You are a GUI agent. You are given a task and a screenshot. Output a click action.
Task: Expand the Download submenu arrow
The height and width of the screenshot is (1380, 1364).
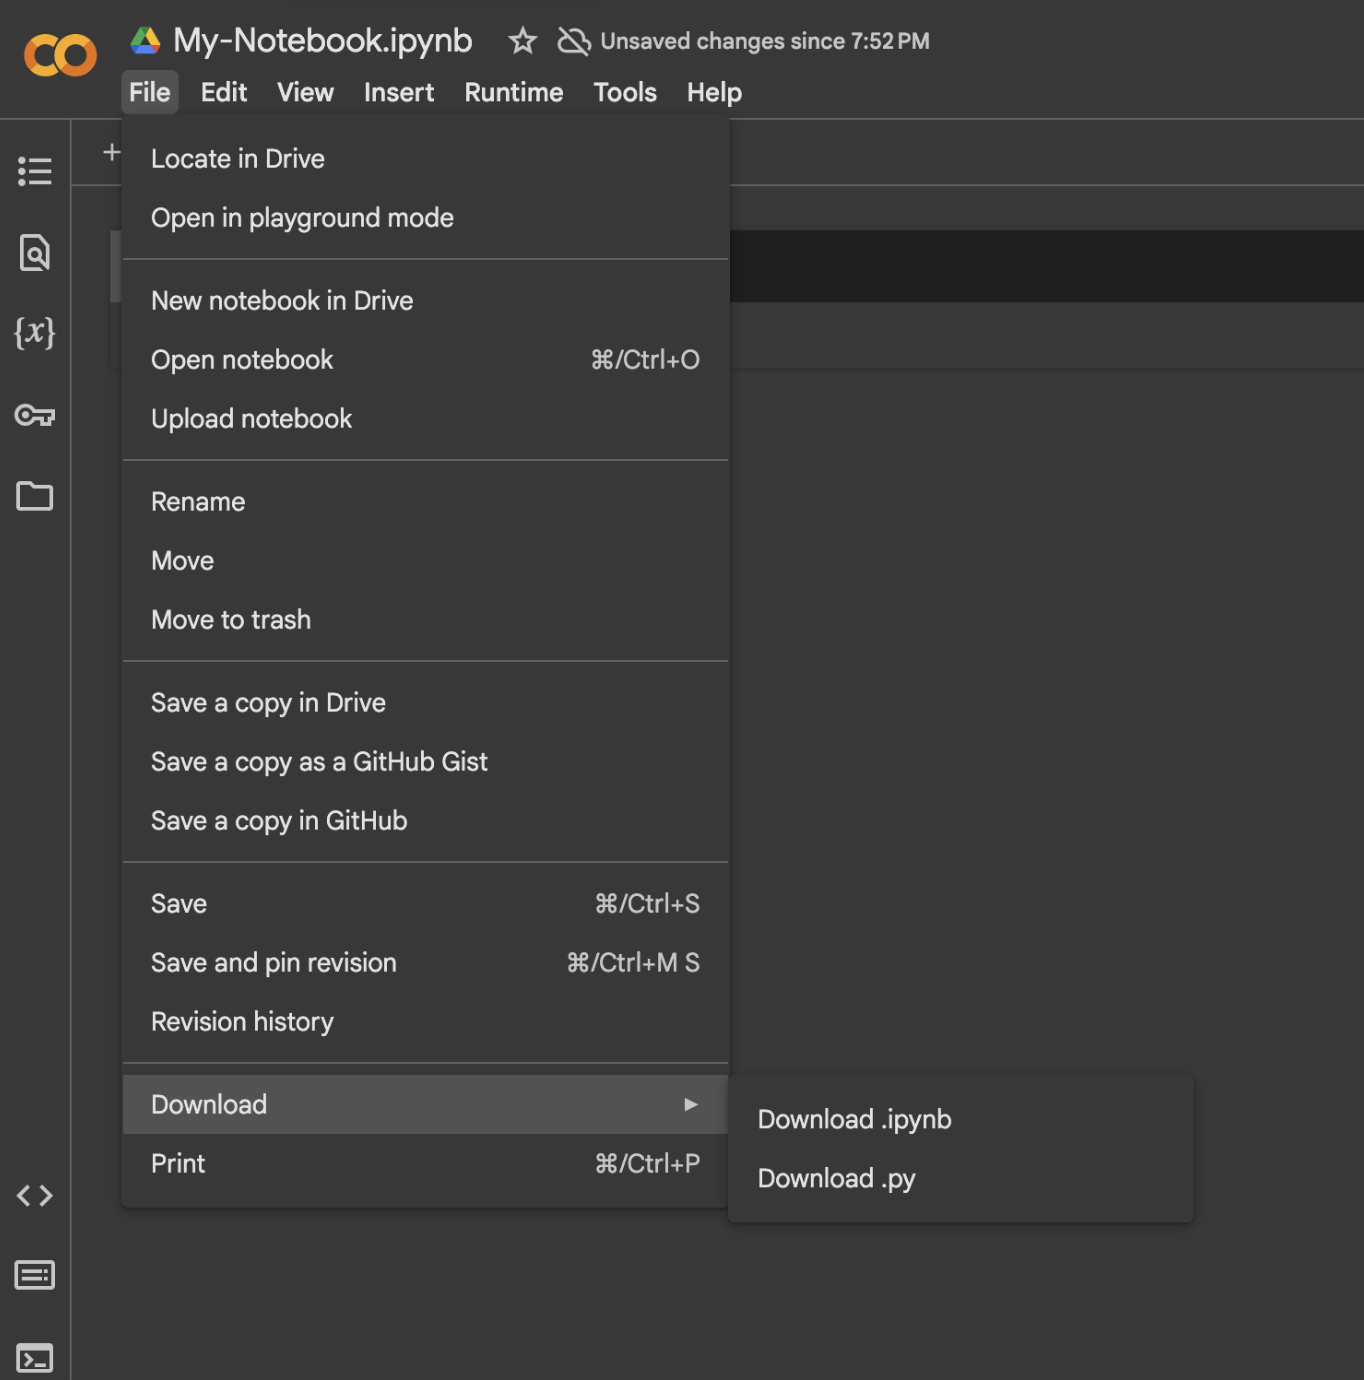(690, 1104)
